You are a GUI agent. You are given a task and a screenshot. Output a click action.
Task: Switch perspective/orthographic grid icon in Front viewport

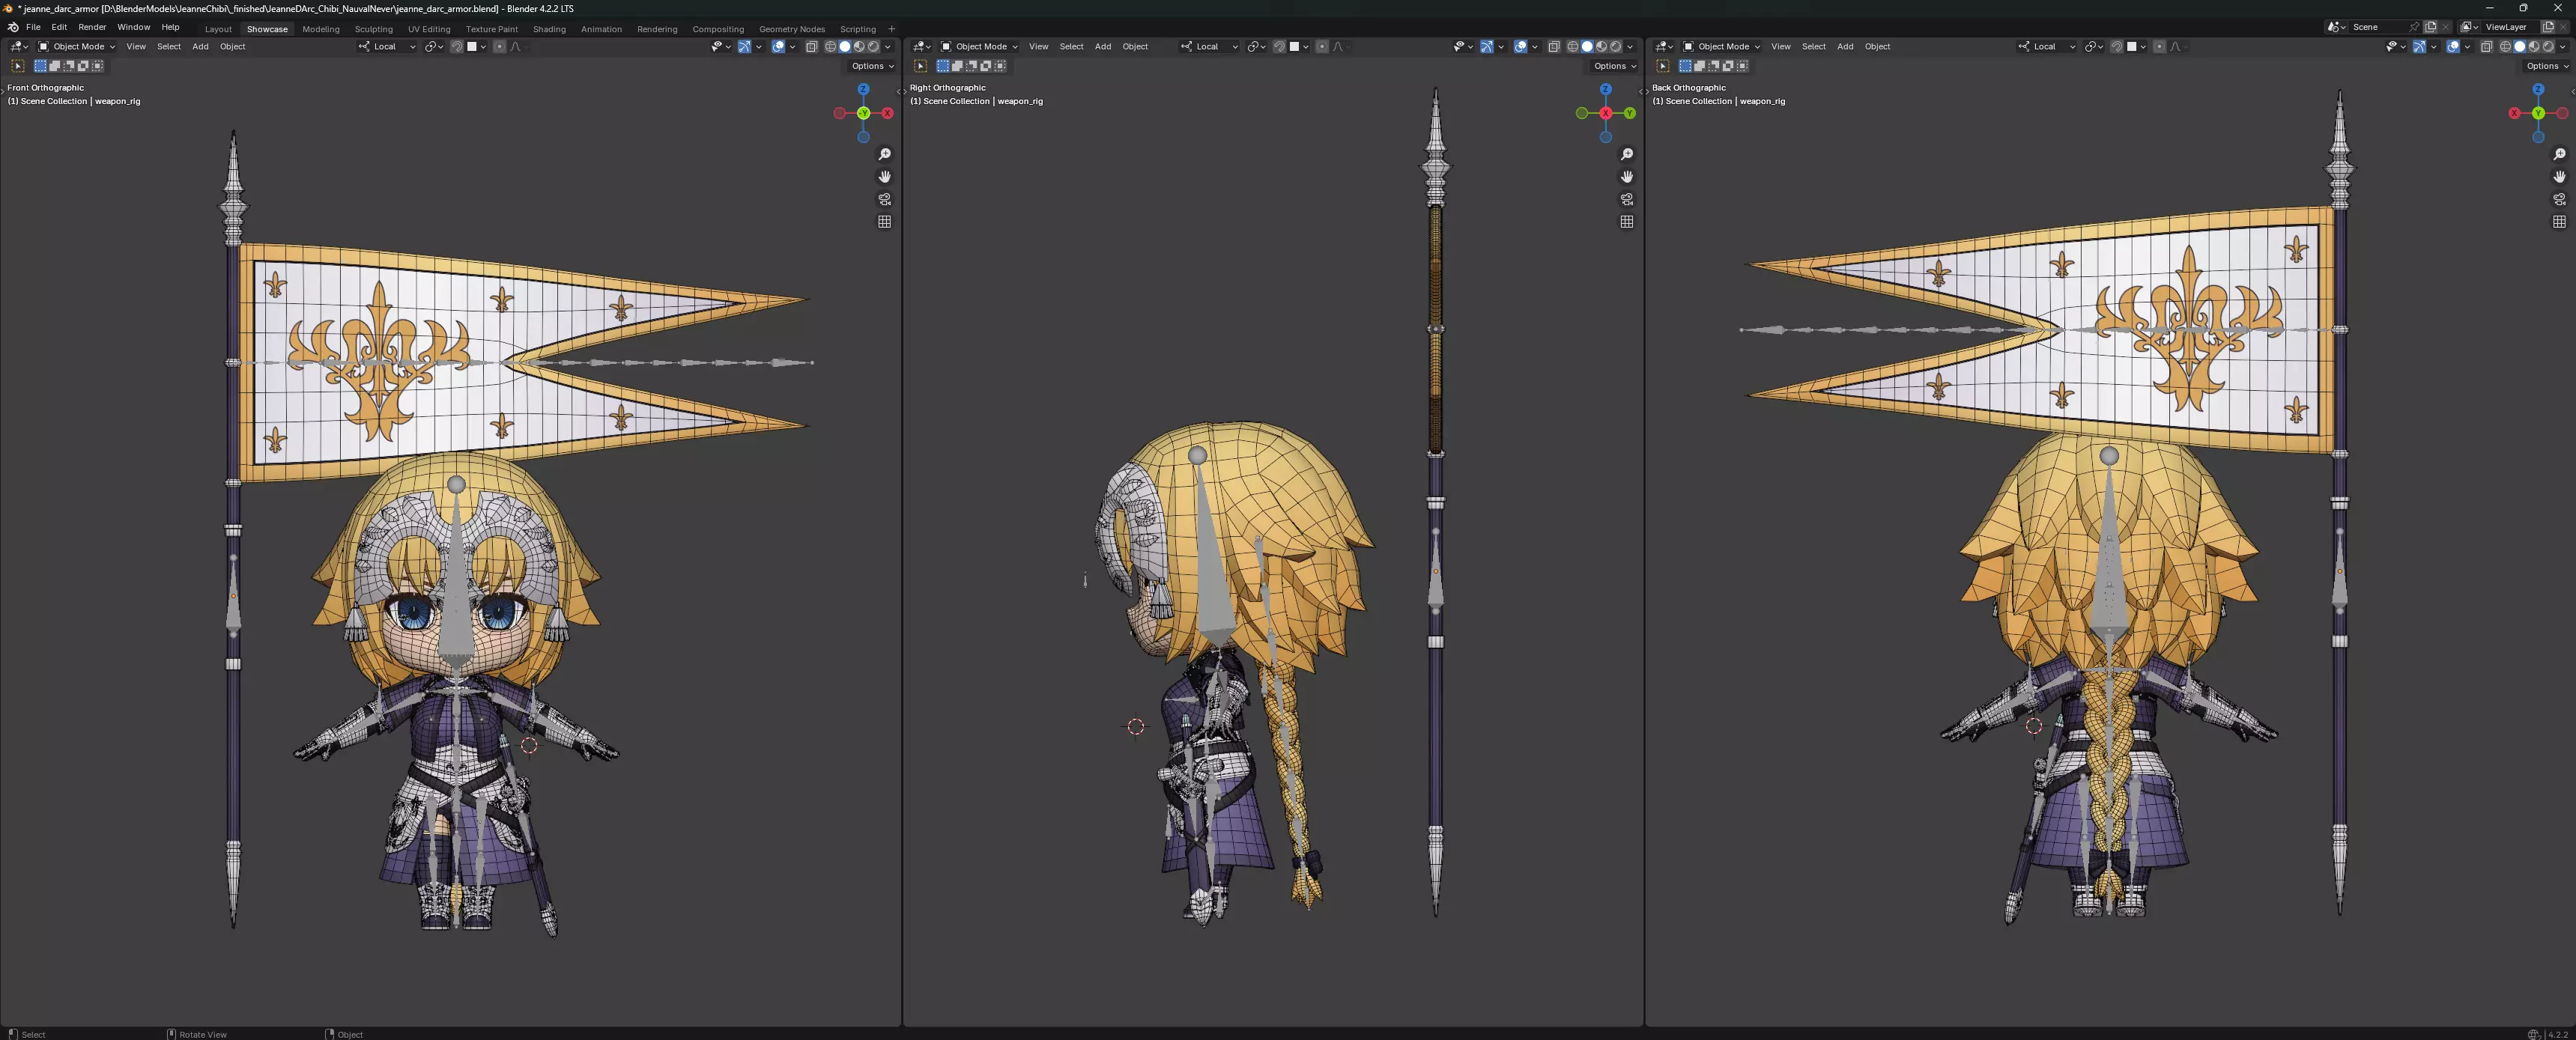click(x=884, y=222)
